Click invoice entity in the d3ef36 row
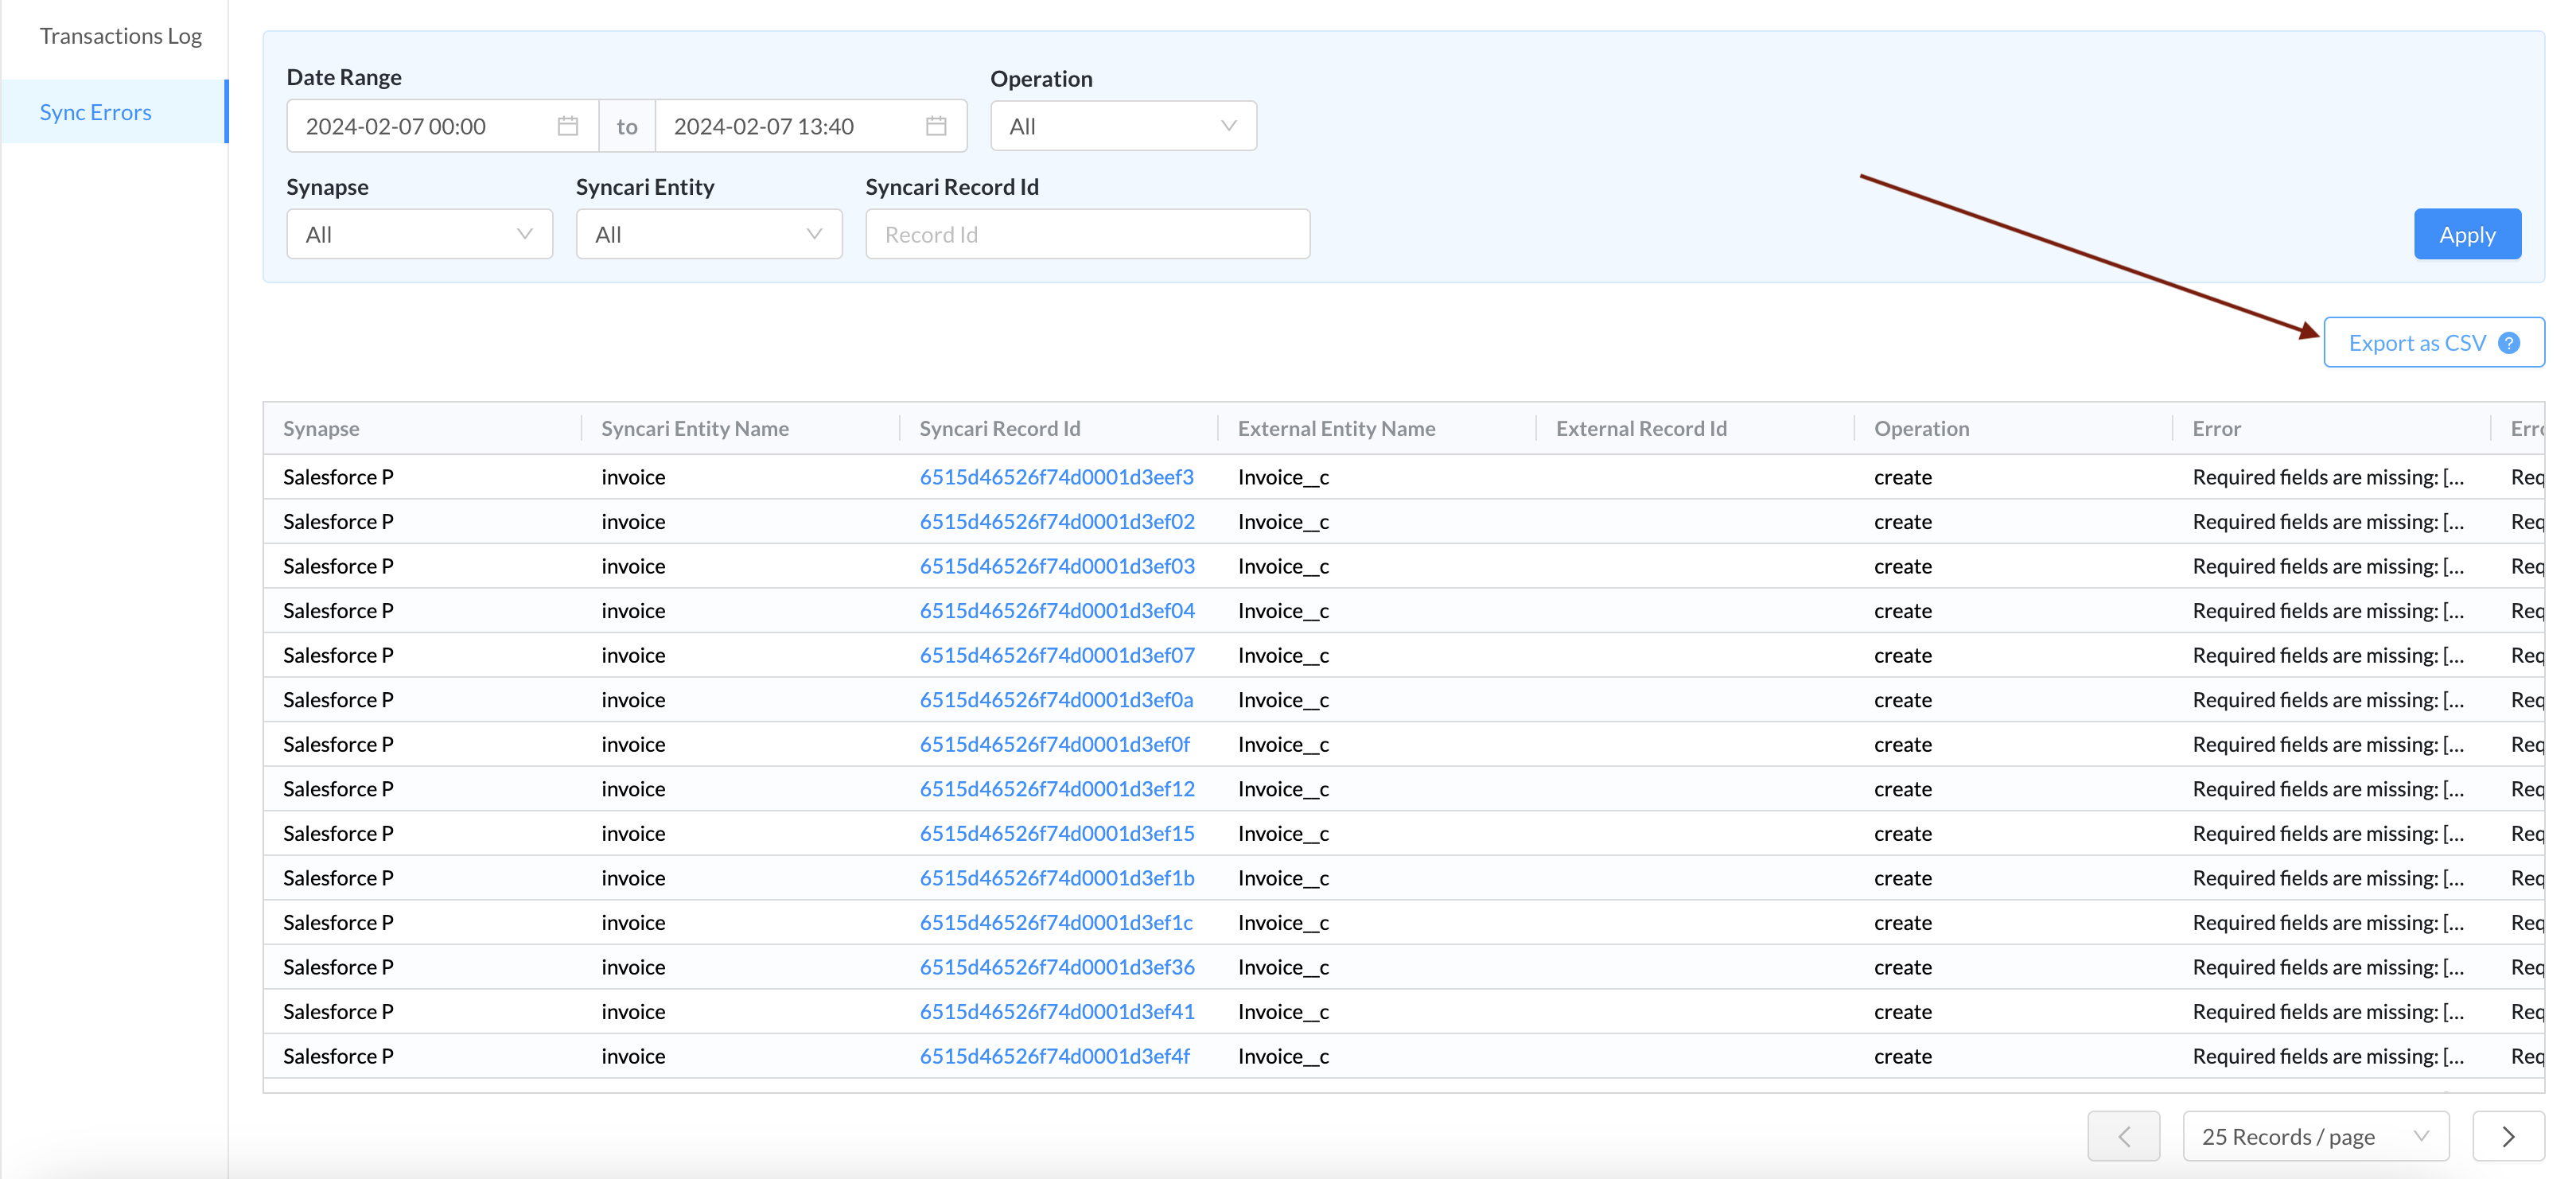 click(633, 967)
